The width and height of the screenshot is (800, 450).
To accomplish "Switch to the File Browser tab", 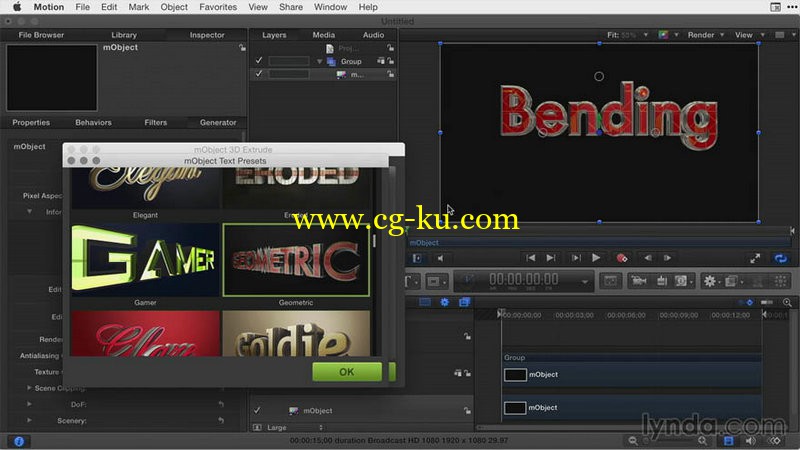I will point(41,35).
